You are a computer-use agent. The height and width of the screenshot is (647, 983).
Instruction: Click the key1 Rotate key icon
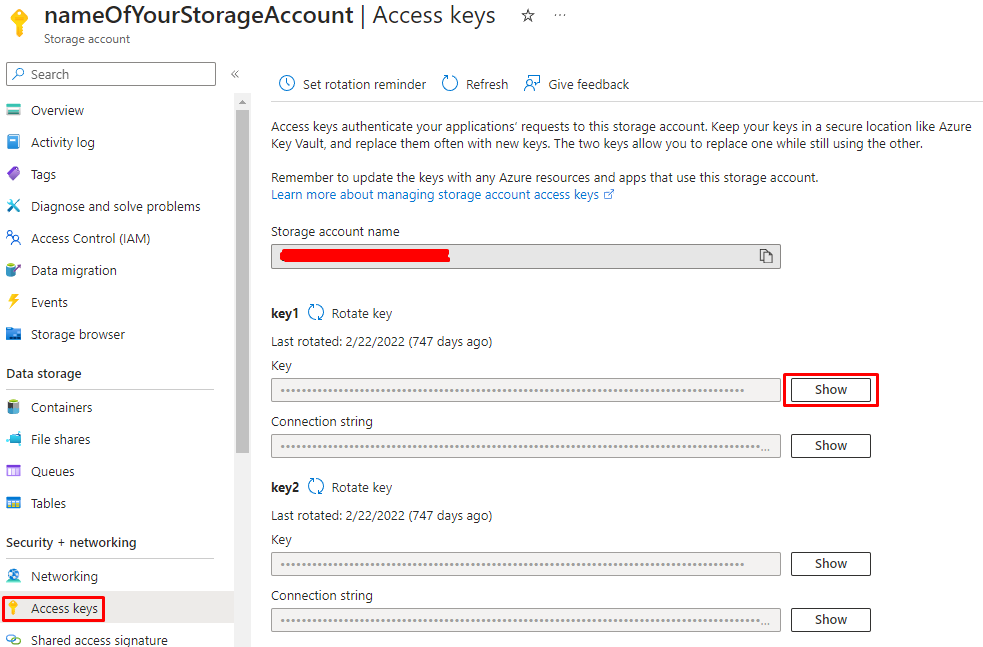click(x=316, y=313)
